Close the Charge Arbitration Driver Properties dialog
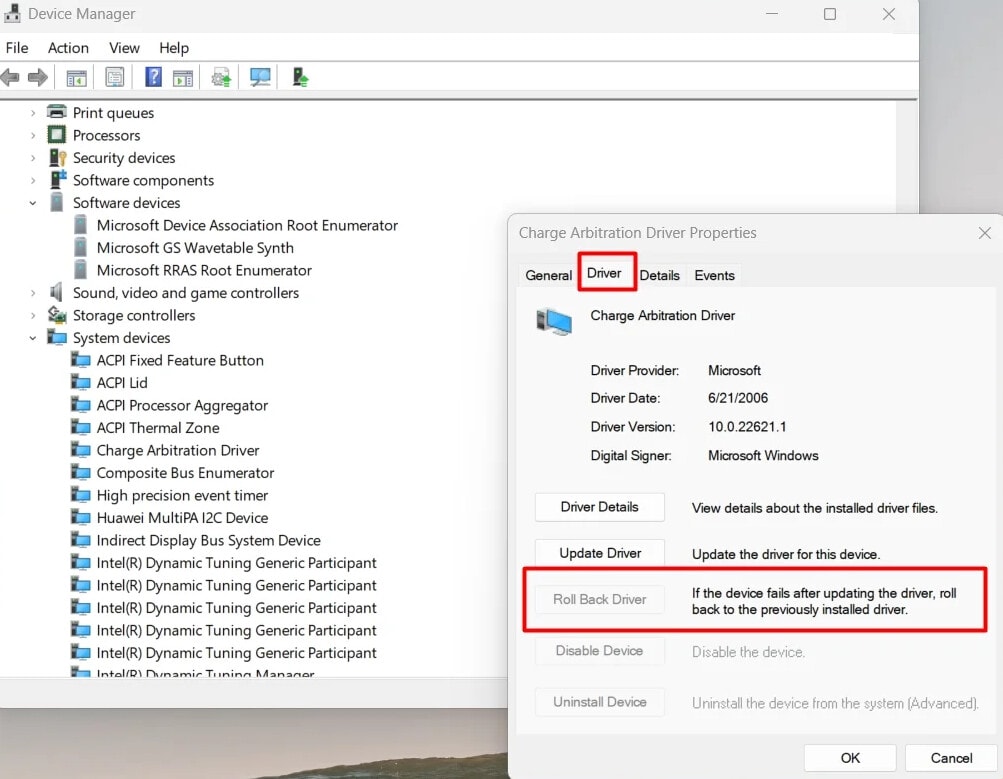This screenshot has width=1003, height=779. [984, 233]
